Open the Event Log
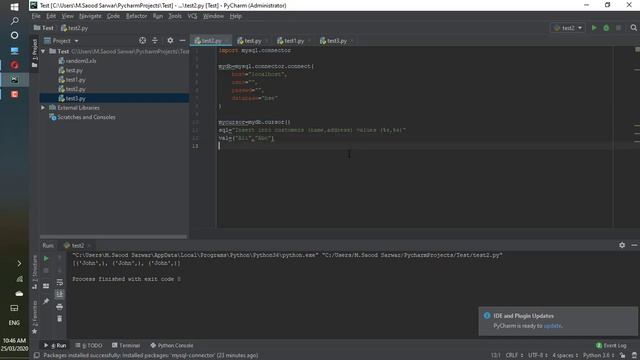Image resolution: width=640 pixels, height=360 pixels. [x=611, y=345]
